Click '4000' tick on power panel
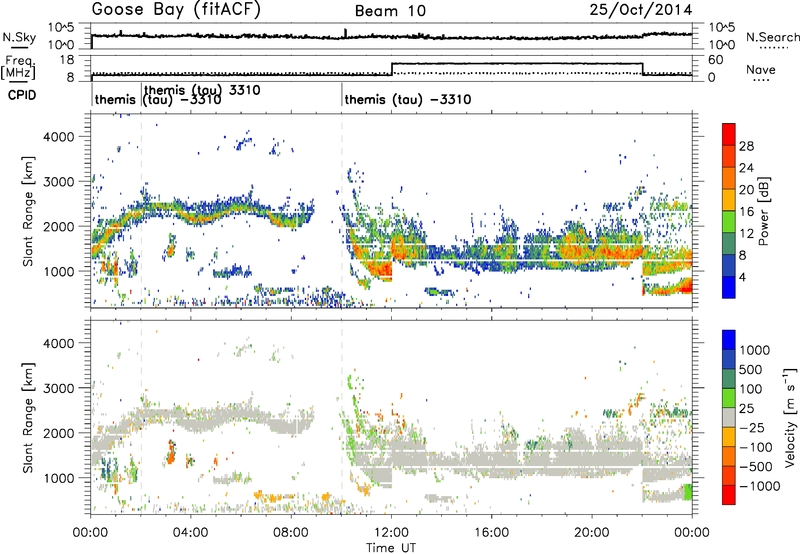The image size is (800, 554). tap(58, 137)
